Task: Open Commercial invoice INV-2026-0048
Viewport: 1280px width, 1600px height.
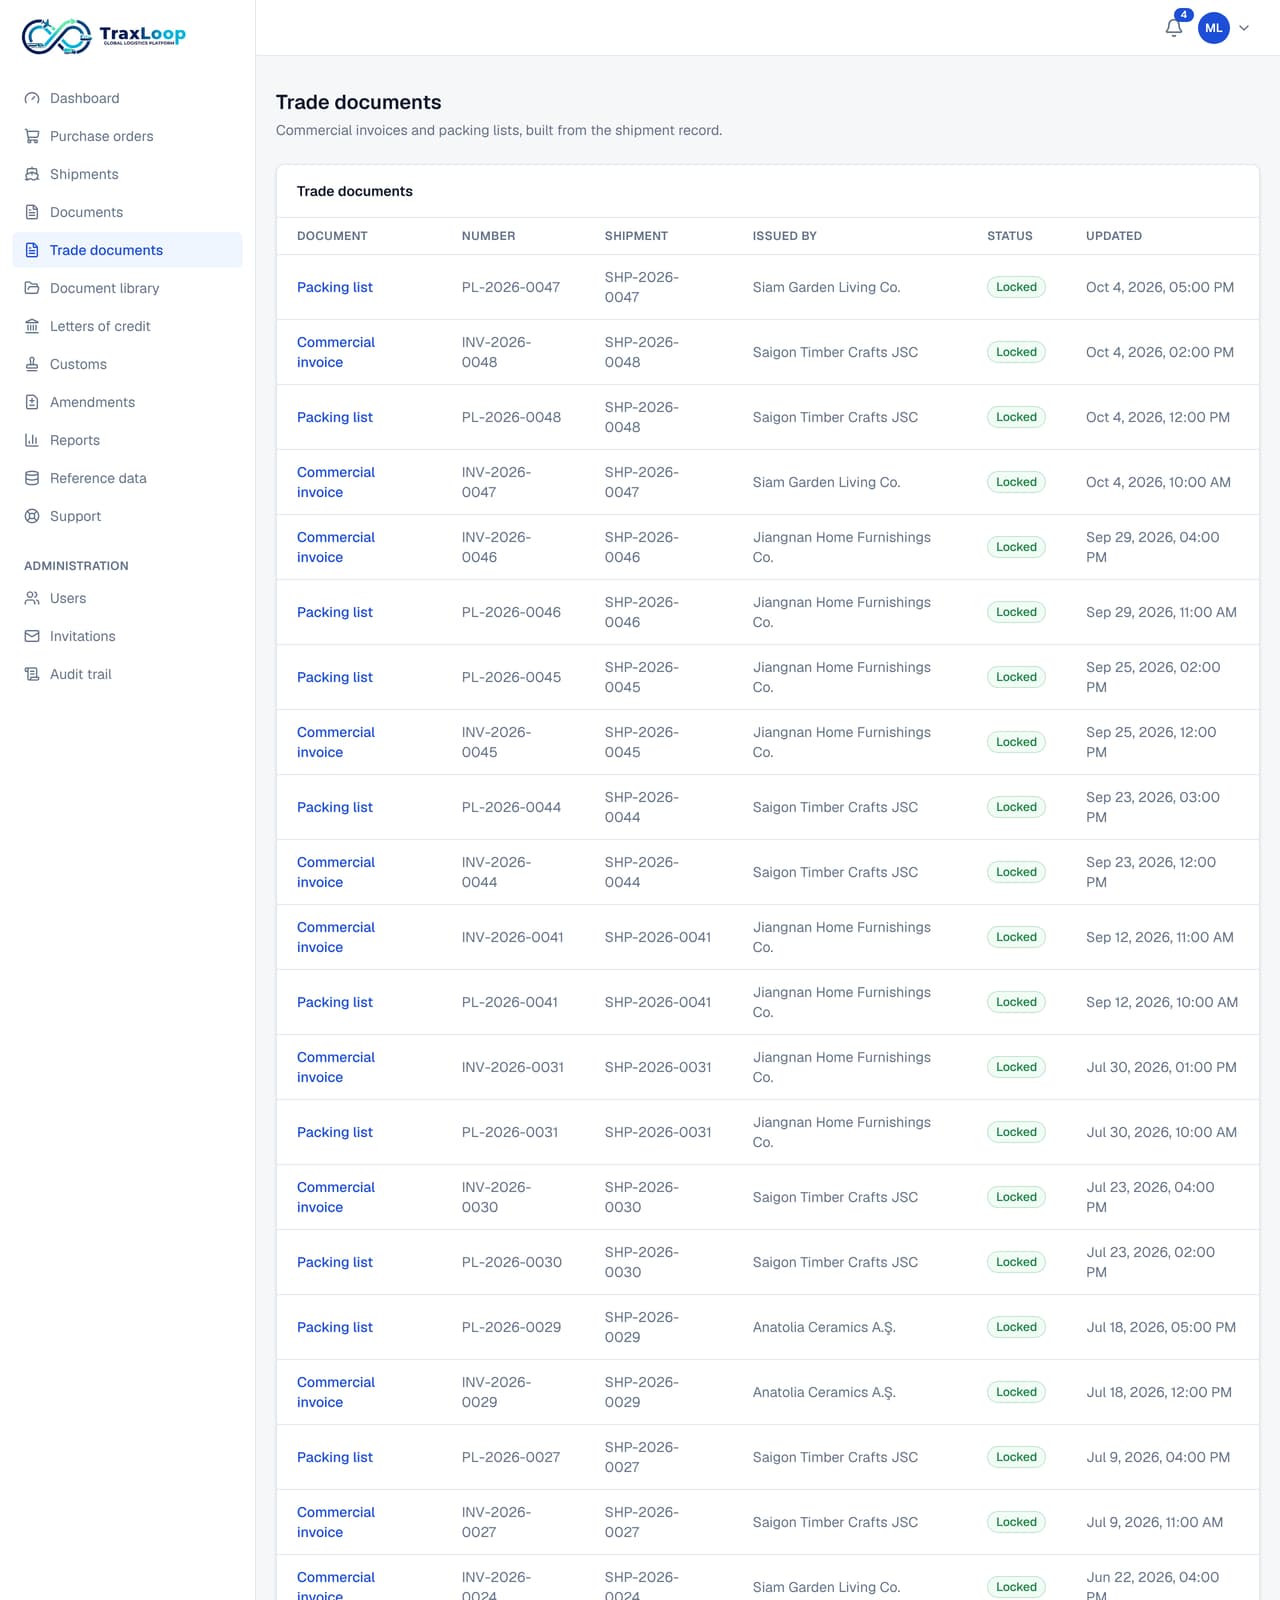Action: click(336, 352)
